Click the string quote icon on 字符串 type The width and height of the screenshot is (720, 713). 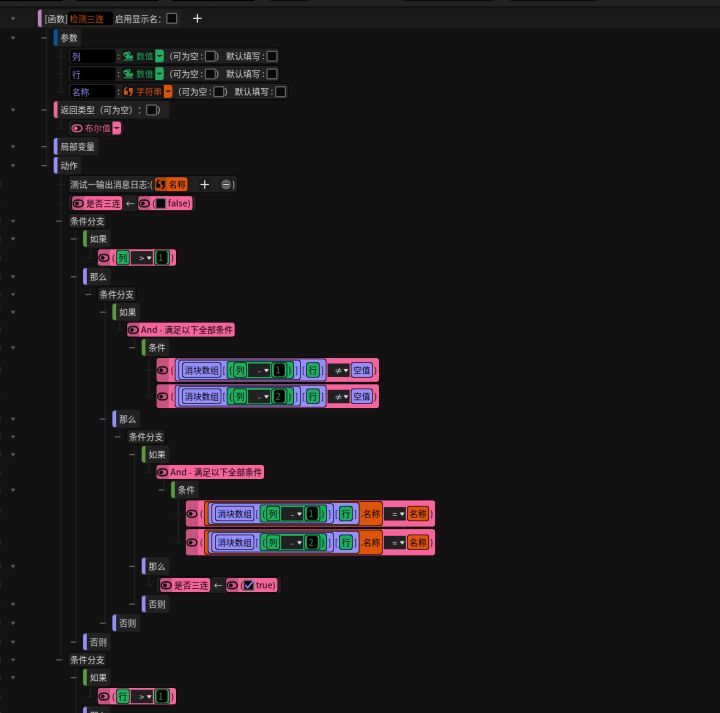[128, 92]
